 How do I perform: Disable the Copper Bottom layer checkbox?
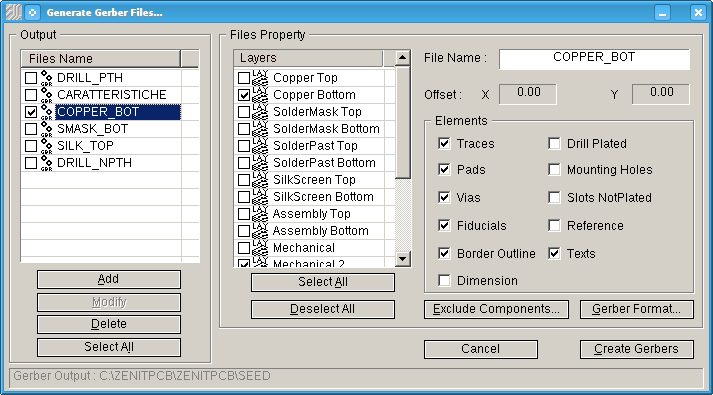point(244,95)
